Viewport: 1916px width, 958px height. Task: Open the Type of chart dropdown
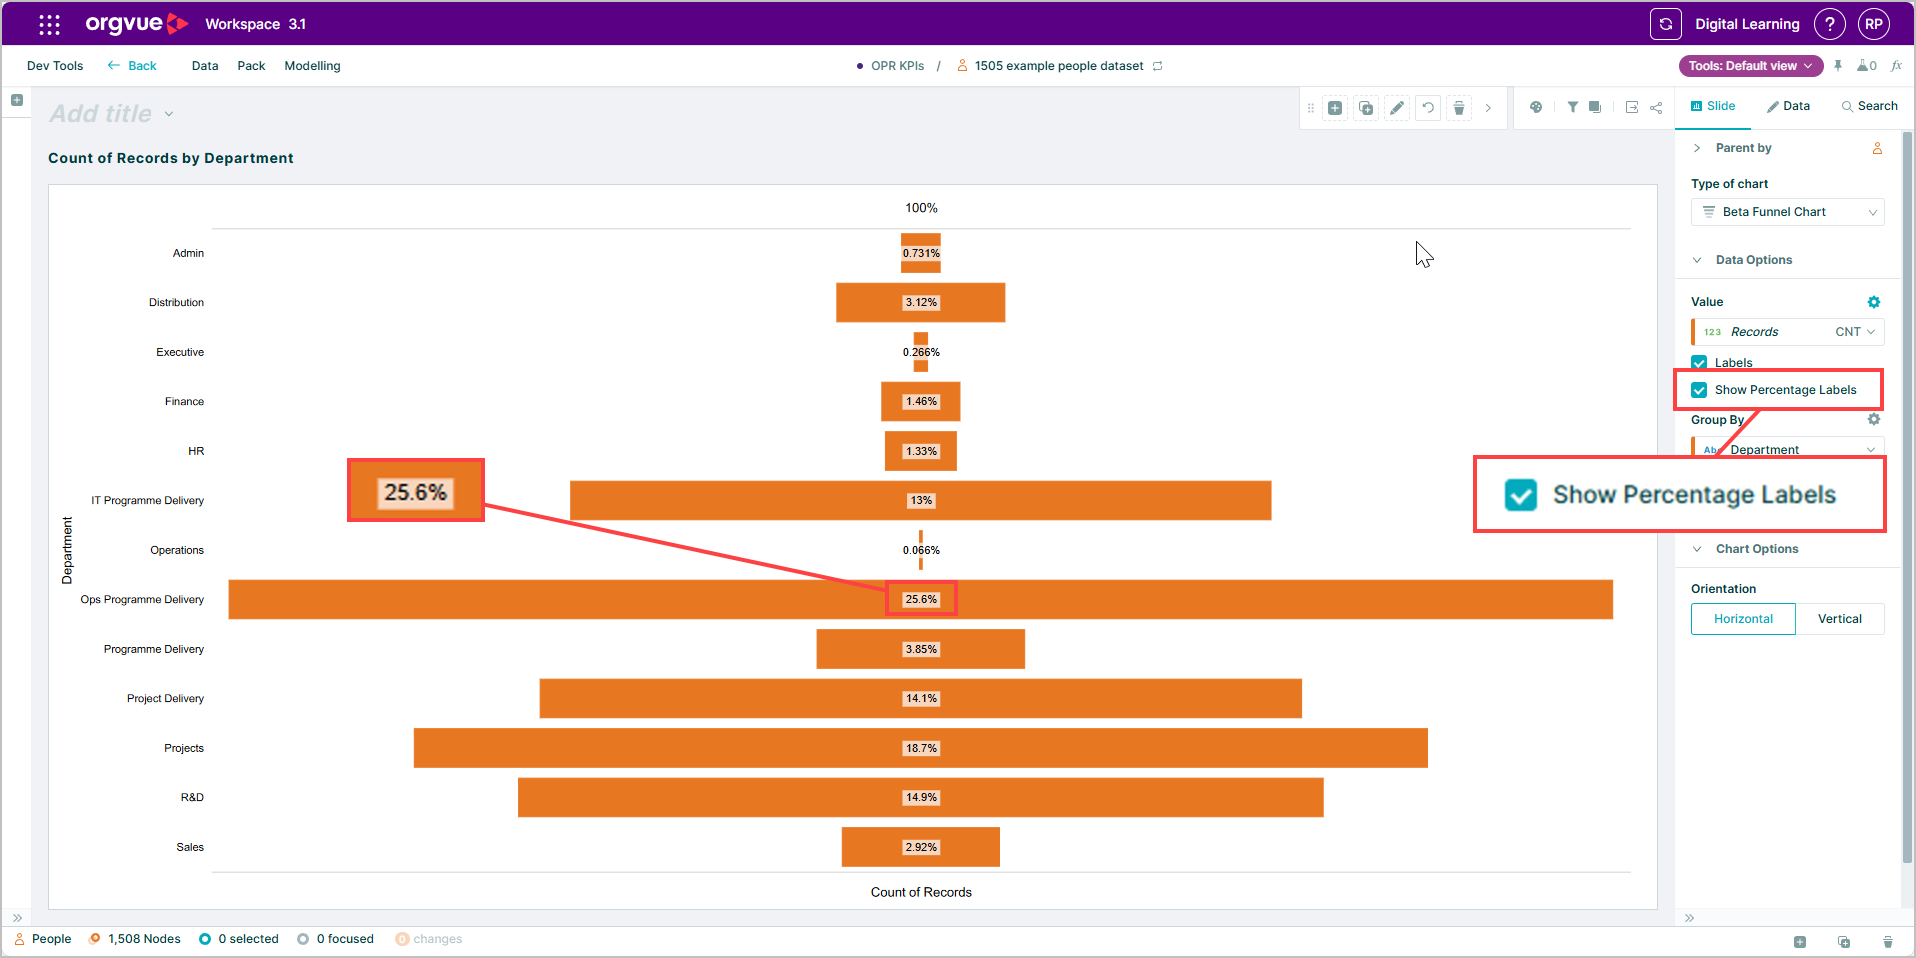point(1788,212)
